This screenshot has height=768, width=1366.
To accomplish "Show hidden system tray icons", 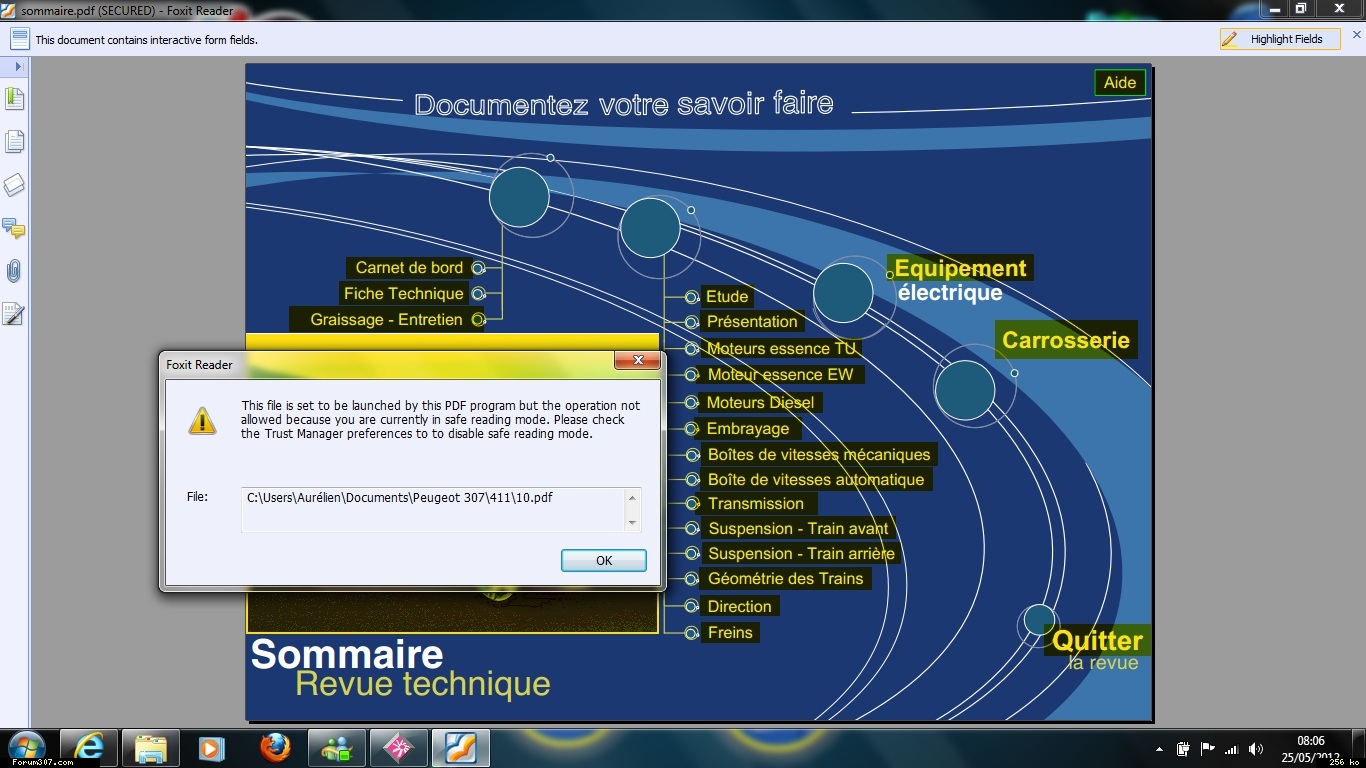I will point(1159,749).
